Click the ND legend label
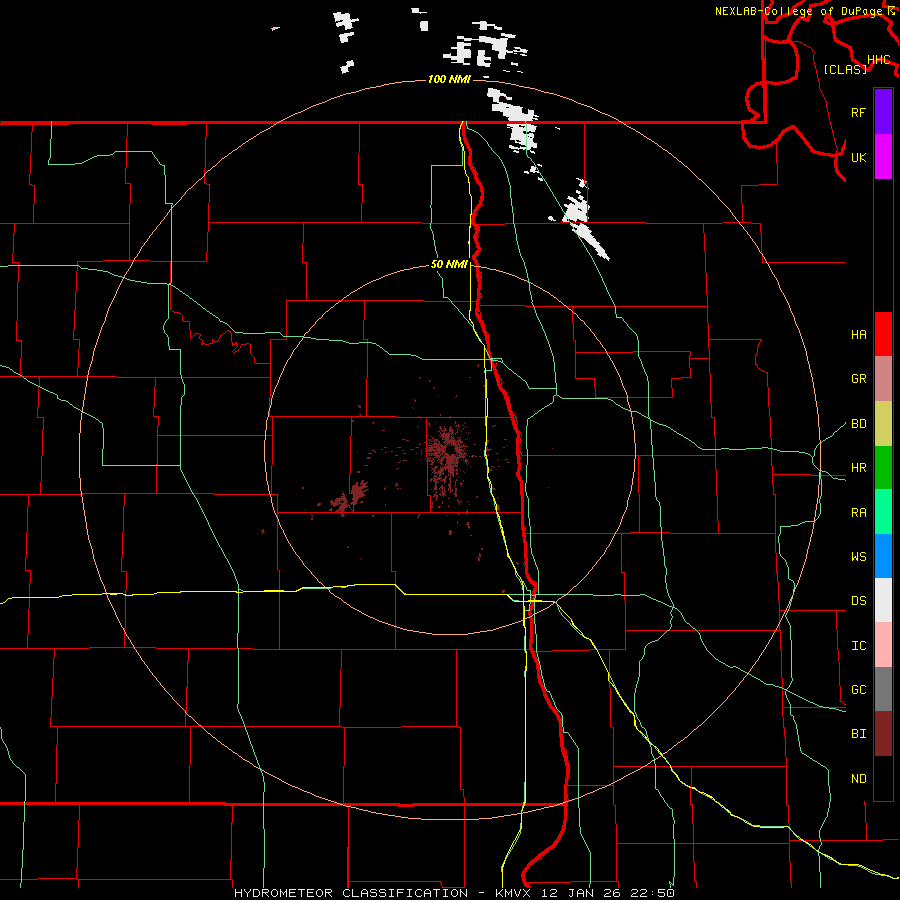900x900 pixels. [x=858, y=779]
